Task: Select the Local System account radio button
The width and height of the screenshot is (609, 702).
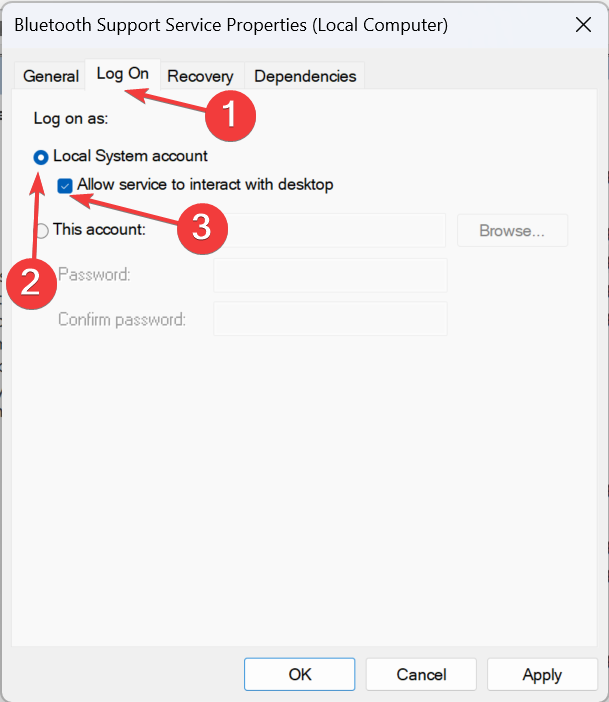Action: (41, 157)
